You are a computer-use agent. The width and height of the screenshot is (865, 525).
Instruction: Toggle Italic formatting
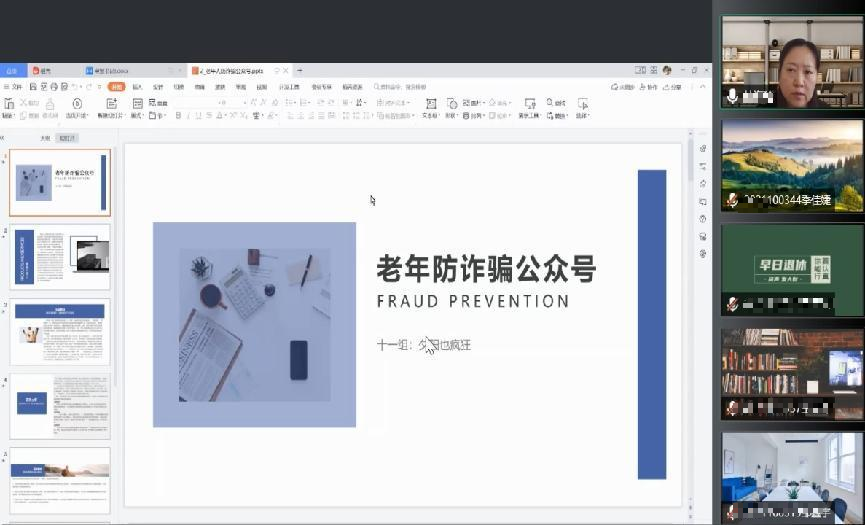[x=189, y=116]
